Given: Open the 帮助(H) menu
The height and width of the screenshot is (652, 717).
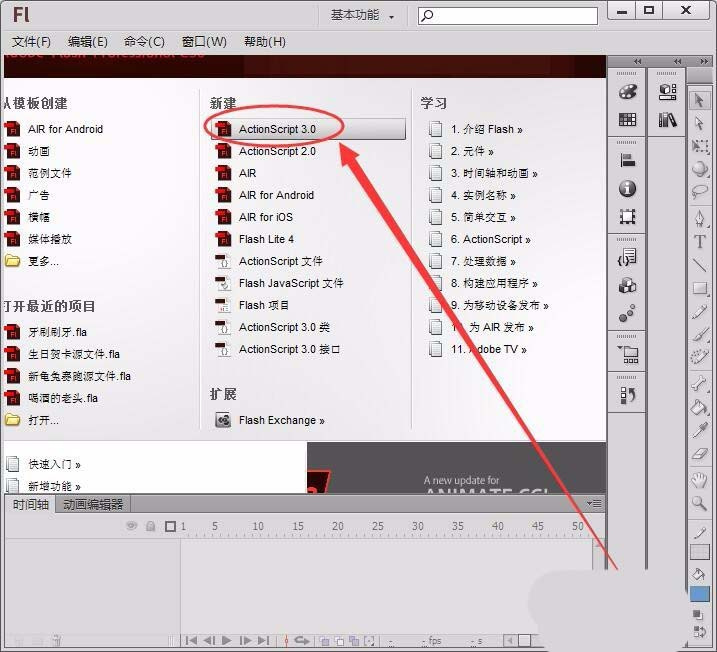Looking at the screenshot, I should coord(265,42).
